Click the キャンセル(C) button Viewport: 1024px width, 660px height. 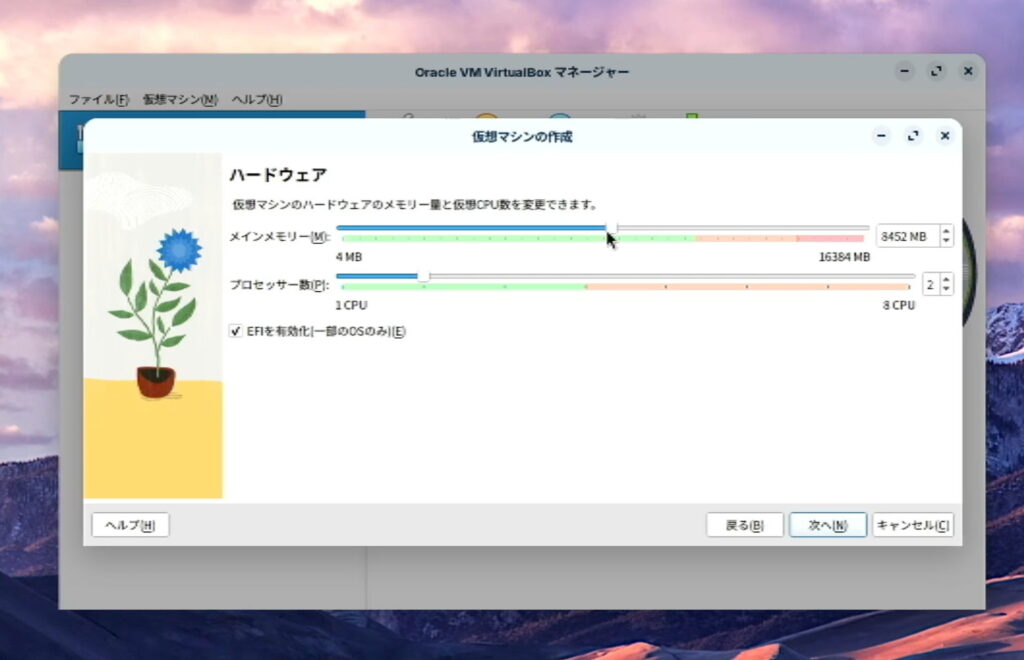912,525
